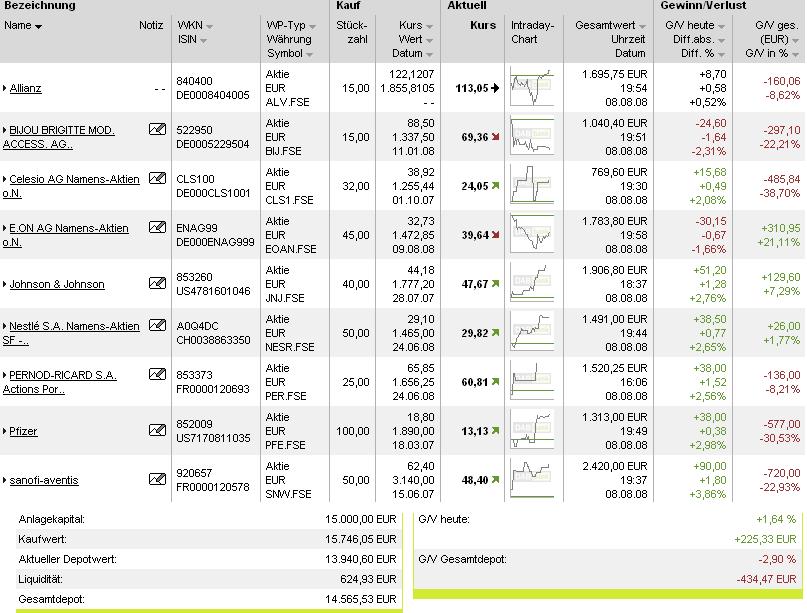
Task: Open note icon for Johnson & Johnson row
Action: 157,283
